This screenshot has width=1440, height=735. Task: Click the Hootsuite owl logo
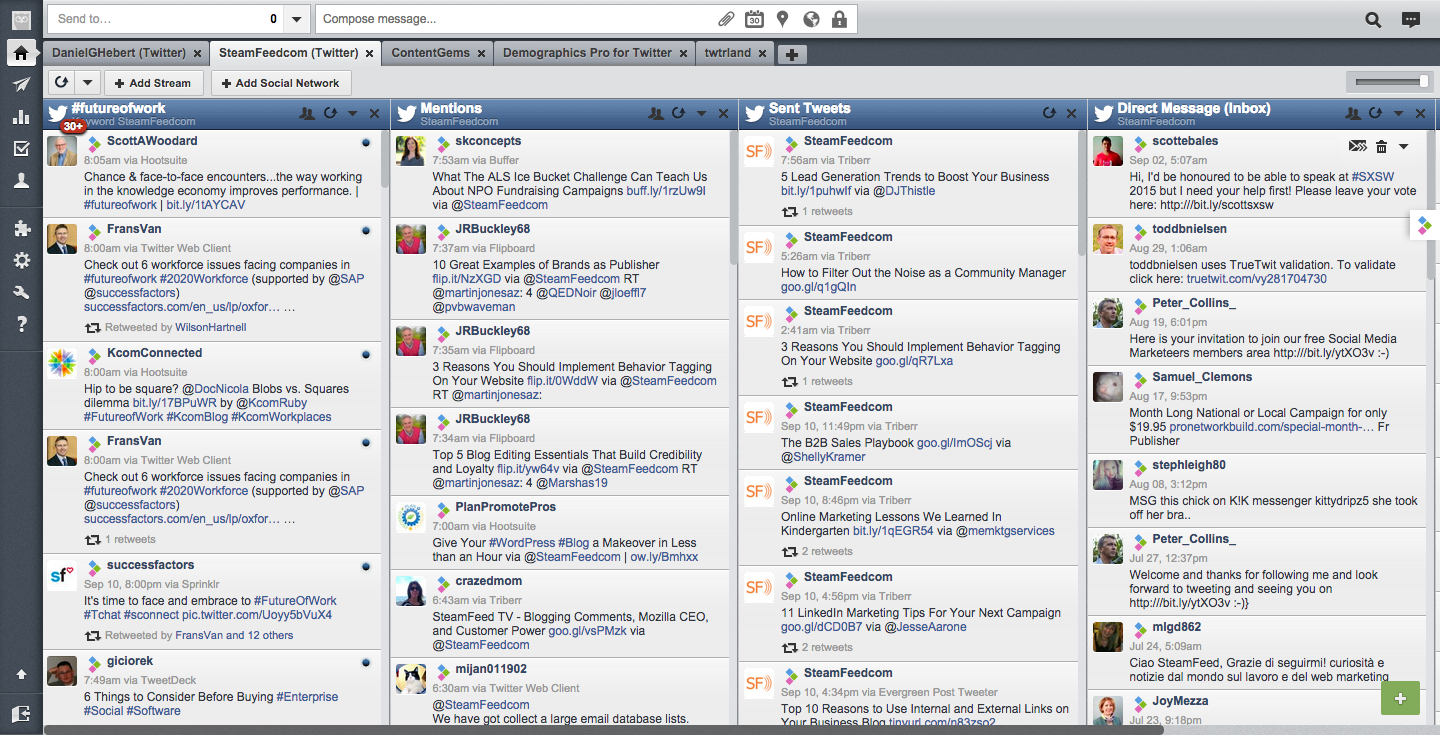[21, 19]
